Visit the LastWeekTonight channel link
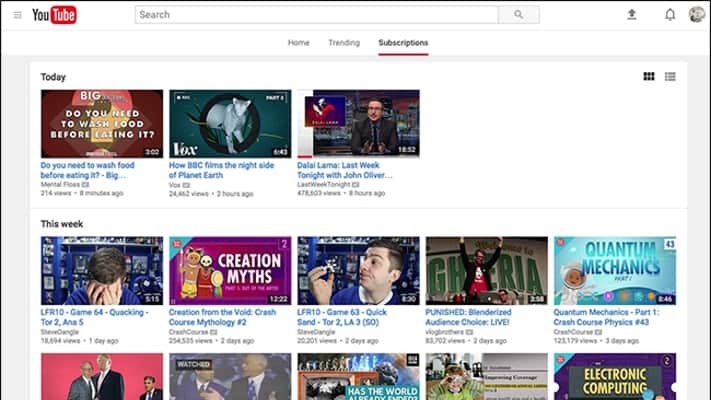Image resolution: width=711 pixels, height=400 pixels. 326,185
